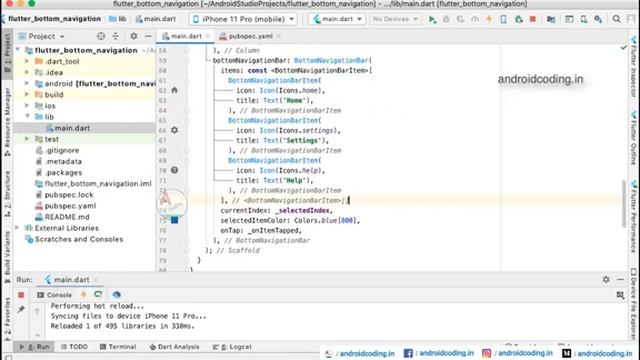The image size is (640, 360).
Task: Expand the build folder
Action: (27, 95)
